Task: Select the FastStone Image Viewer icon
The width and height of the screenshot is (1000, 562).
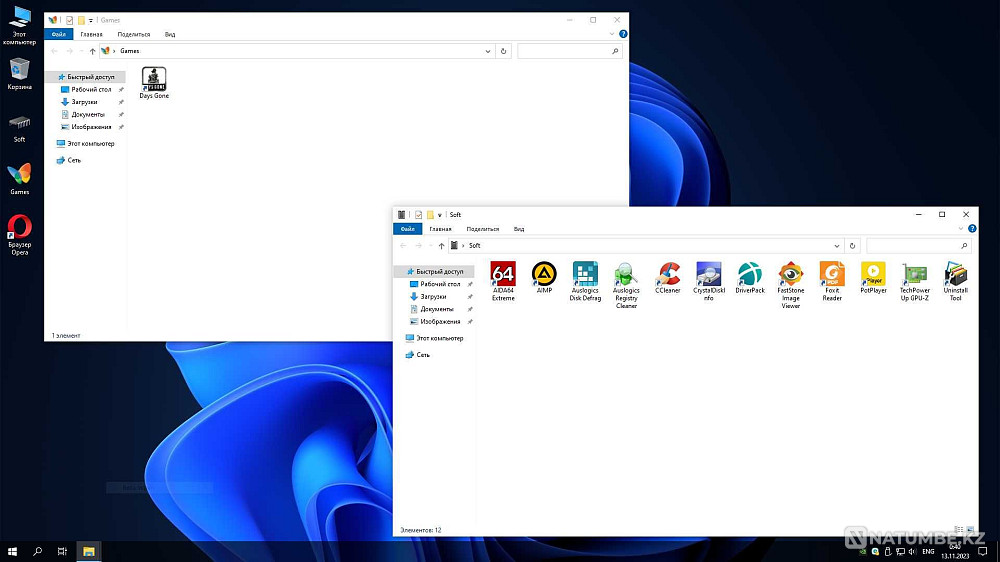Action: point(791,285)
